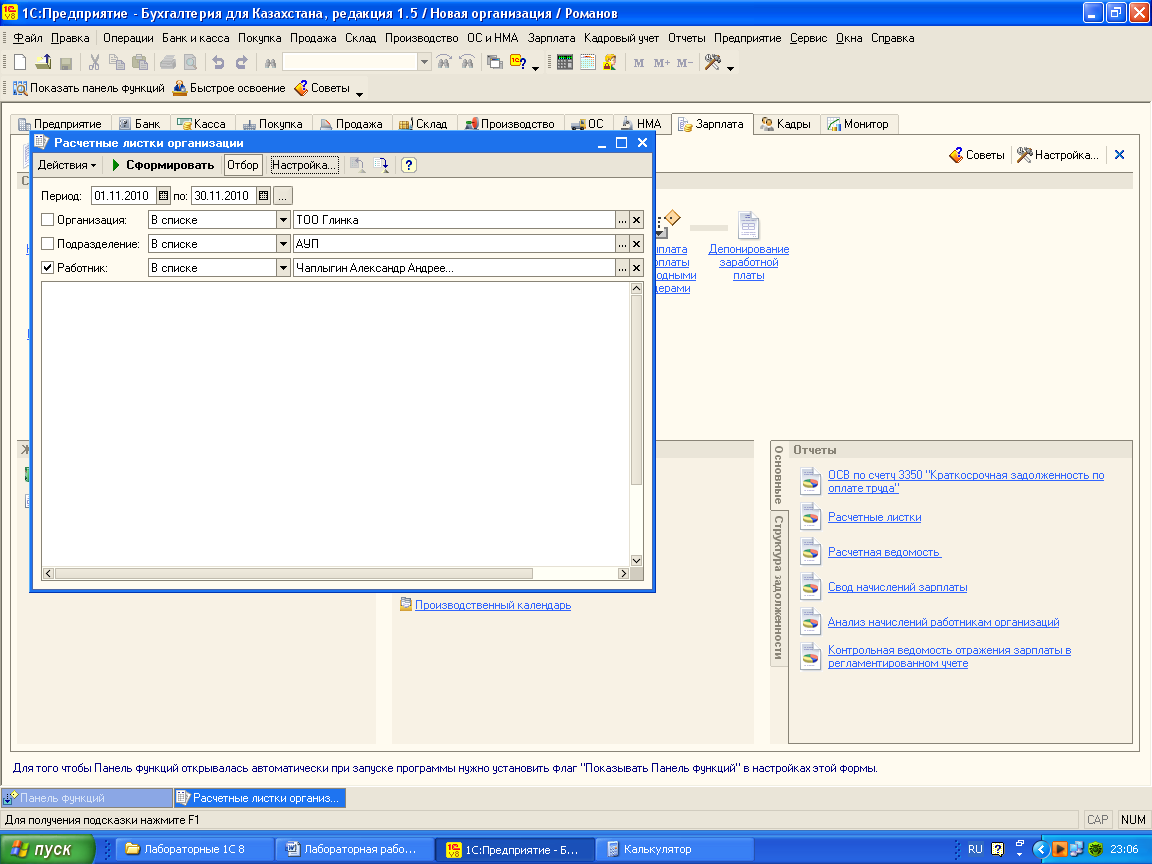Open selection list for the Работник value field
The image size is (1152, 864).
(622, 268)
